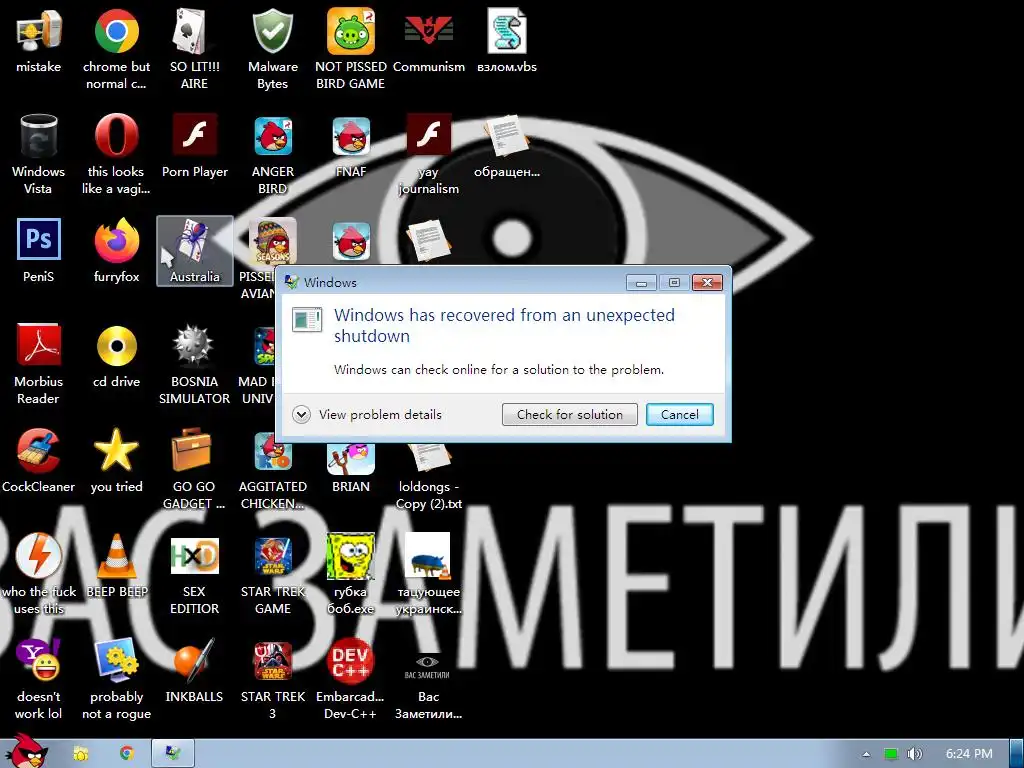Screen dimensions: 1024x768
Task: Click the green network tray icon
Action: [891, 754]
